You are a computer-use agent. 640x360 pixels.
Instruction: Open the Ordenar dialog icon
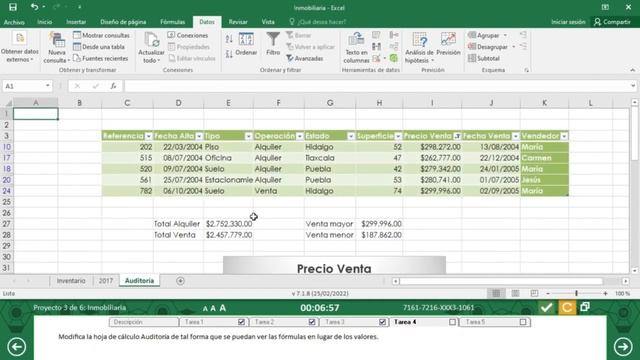246,40
